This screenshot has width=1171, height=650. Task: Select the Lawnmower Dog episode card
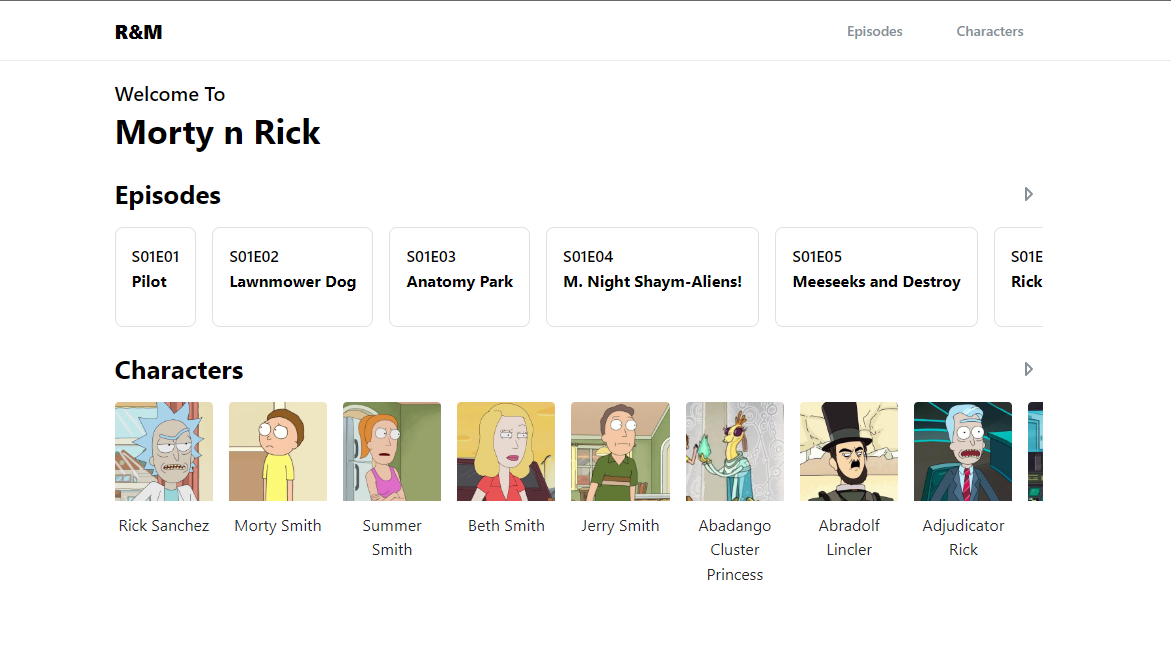point(292,277)
